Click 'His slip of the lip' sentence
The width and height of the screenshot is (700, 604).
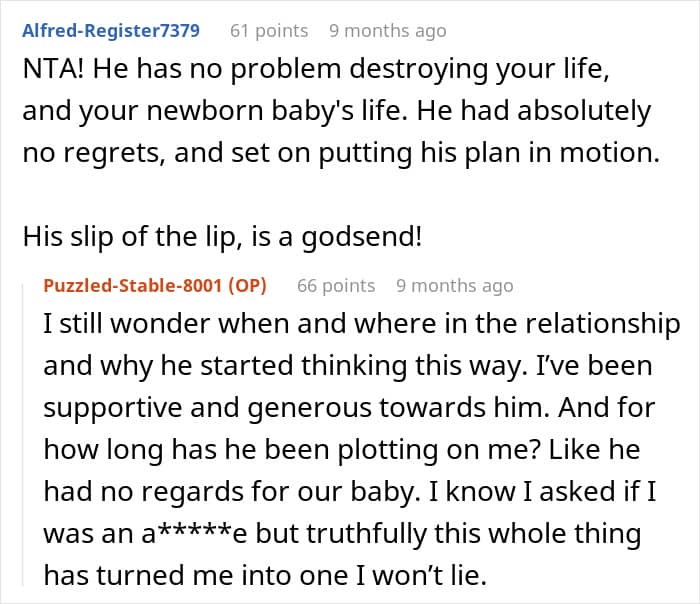click(222, 237)
